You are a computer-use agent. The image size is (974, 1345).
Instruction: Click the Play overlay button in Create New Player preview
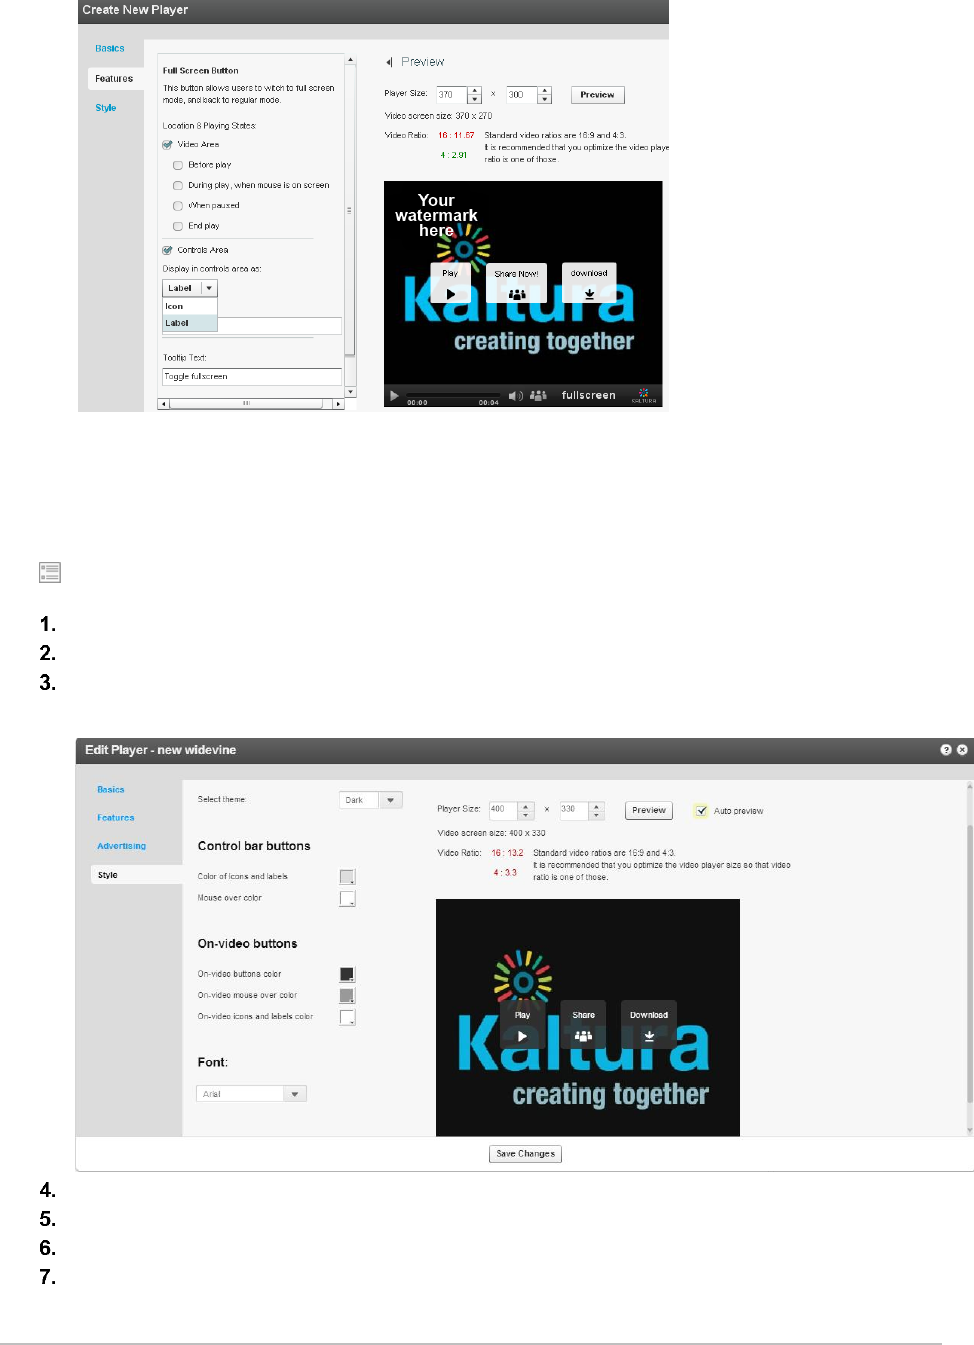coord(450,283)
